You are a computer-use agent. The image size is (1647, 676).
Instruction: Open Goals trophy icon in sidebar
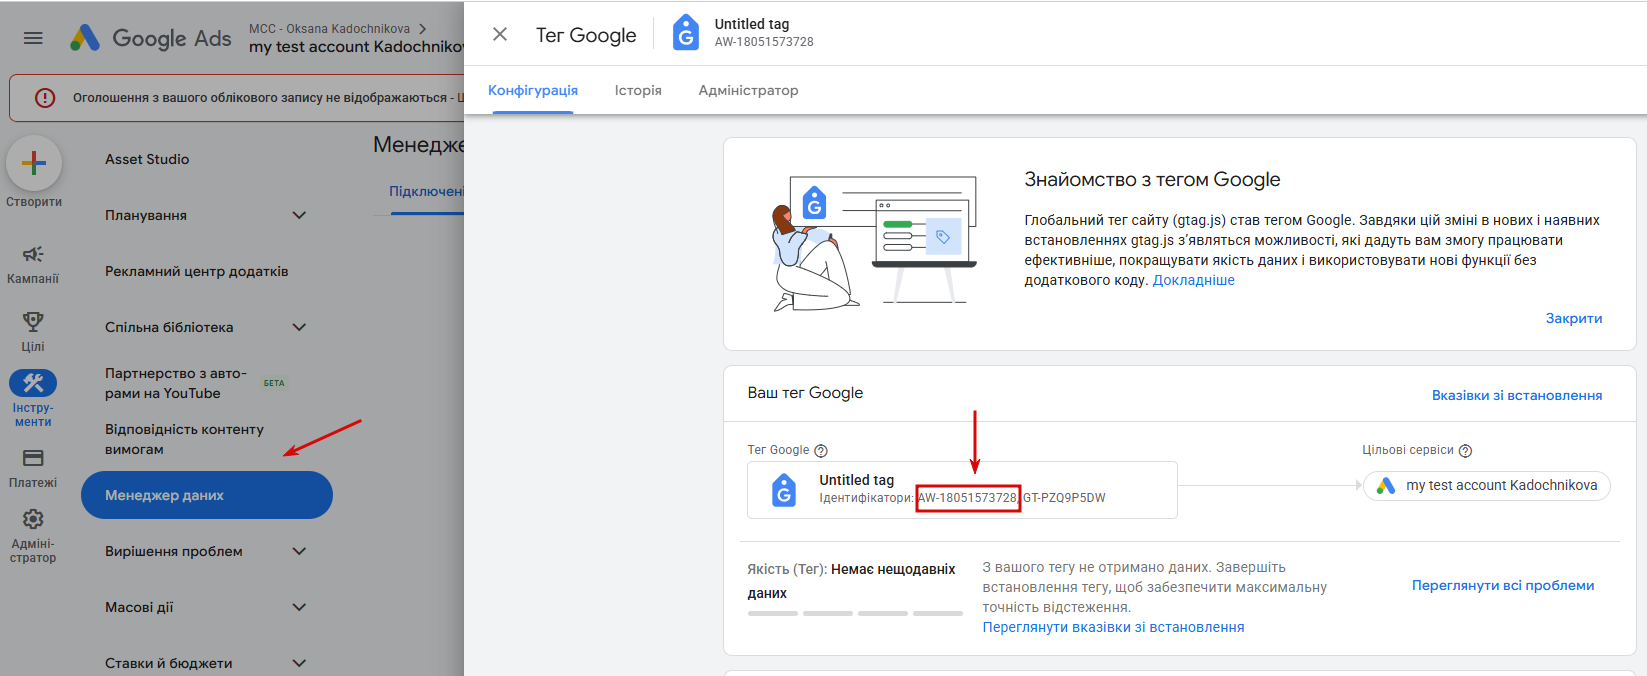pyautogui.click(x=33, y=321)
